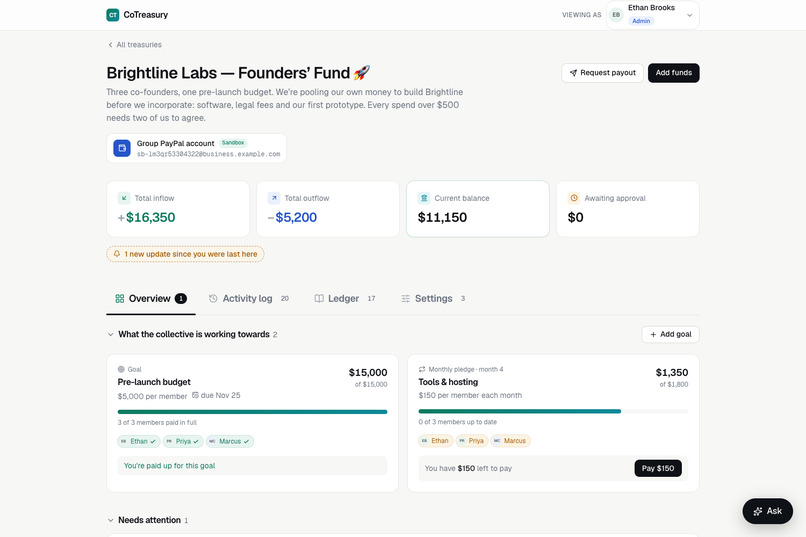Click the Monthly pledge recurring icon
The image size is (806, 537).
coord(422,369)
